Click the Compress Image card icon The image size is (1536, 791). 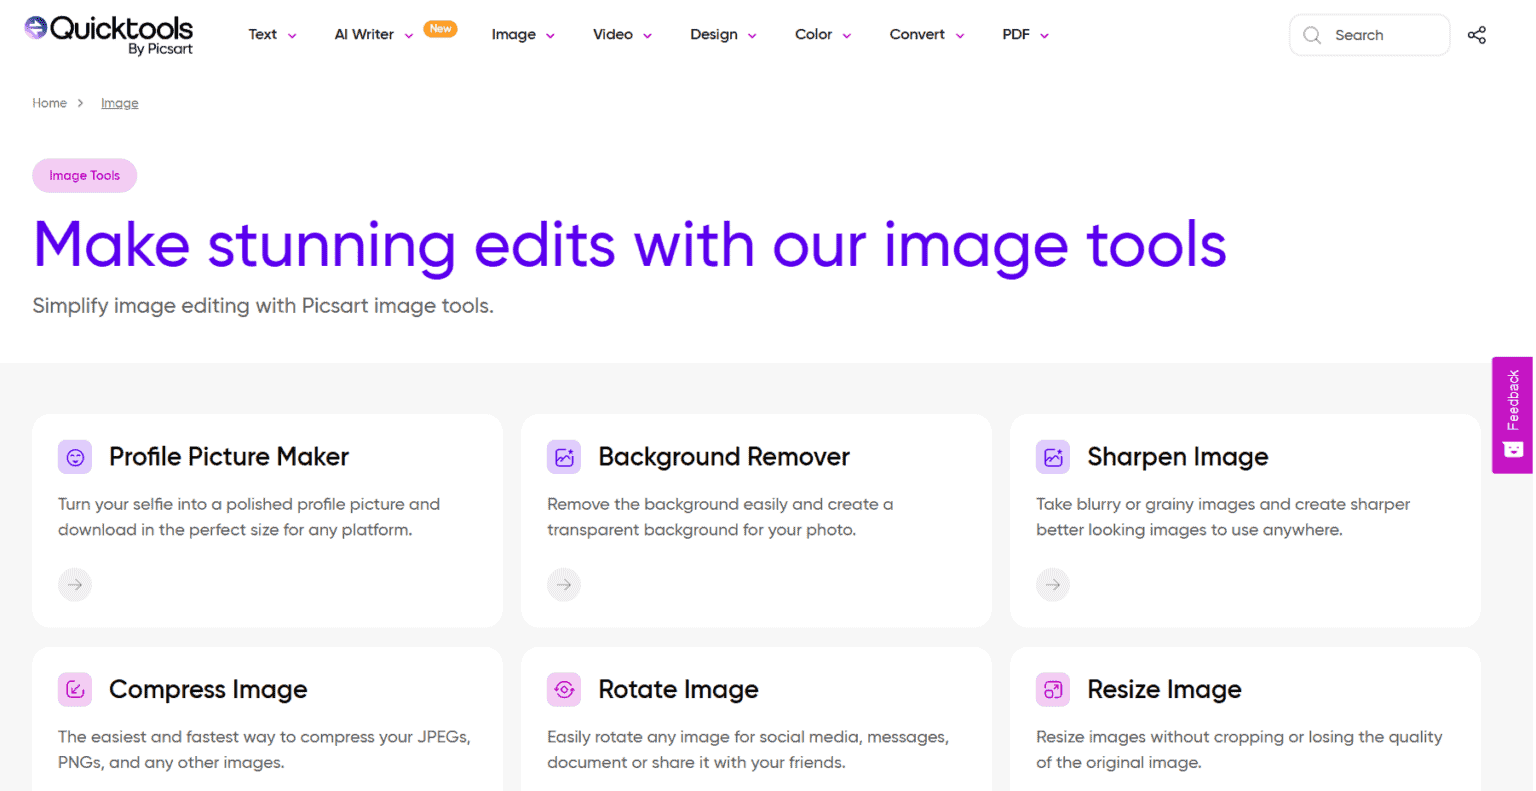click(x=75, y=689)
